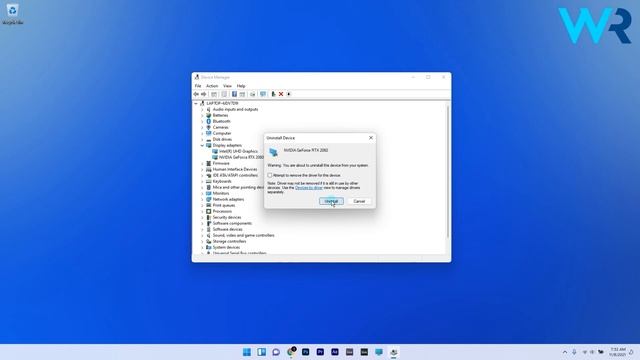The image size is (640, 360).
Task: Click the Device Manager taskbar icon
Action: click(x=393, y=352)
